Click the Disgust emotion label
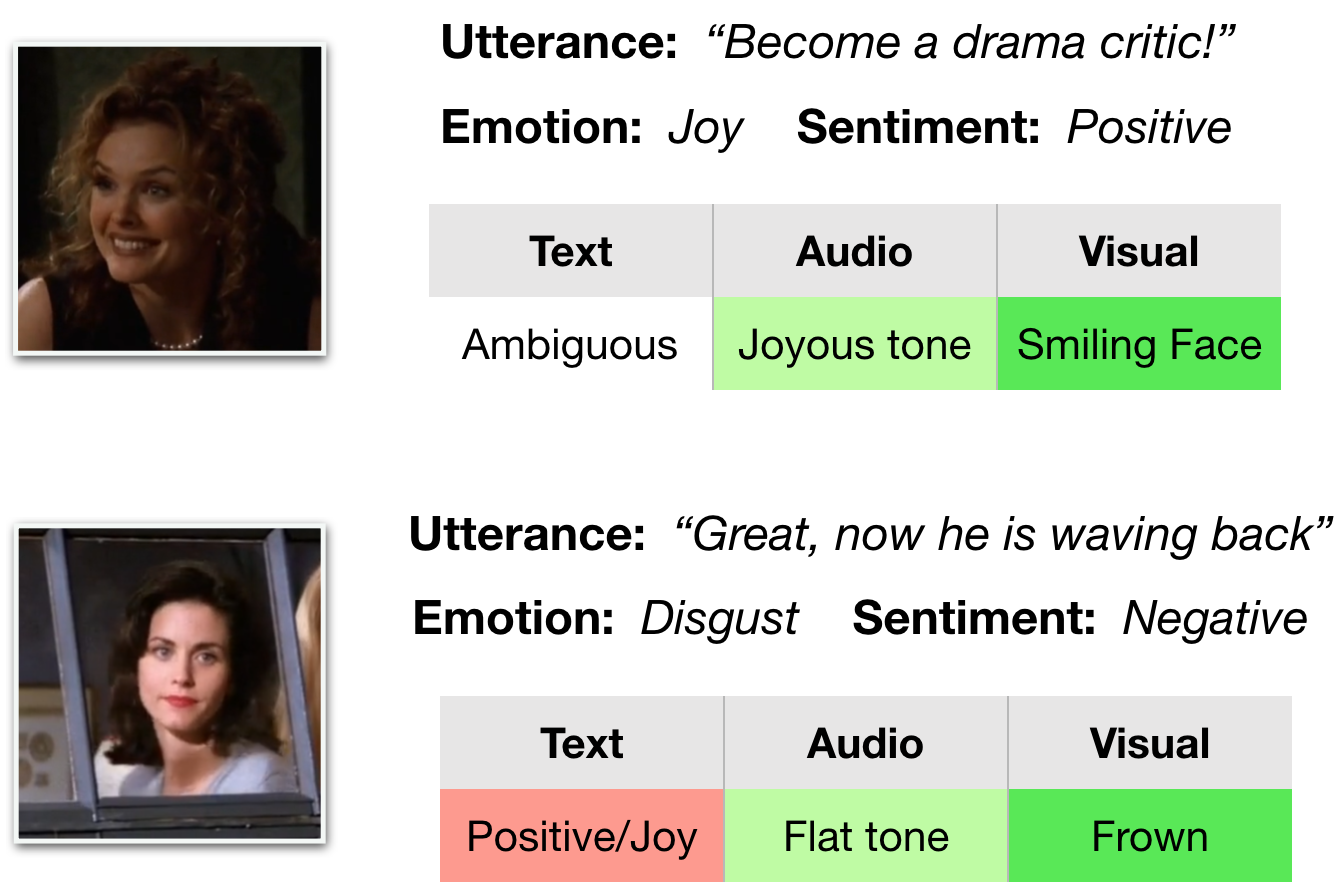 (719, 619)
